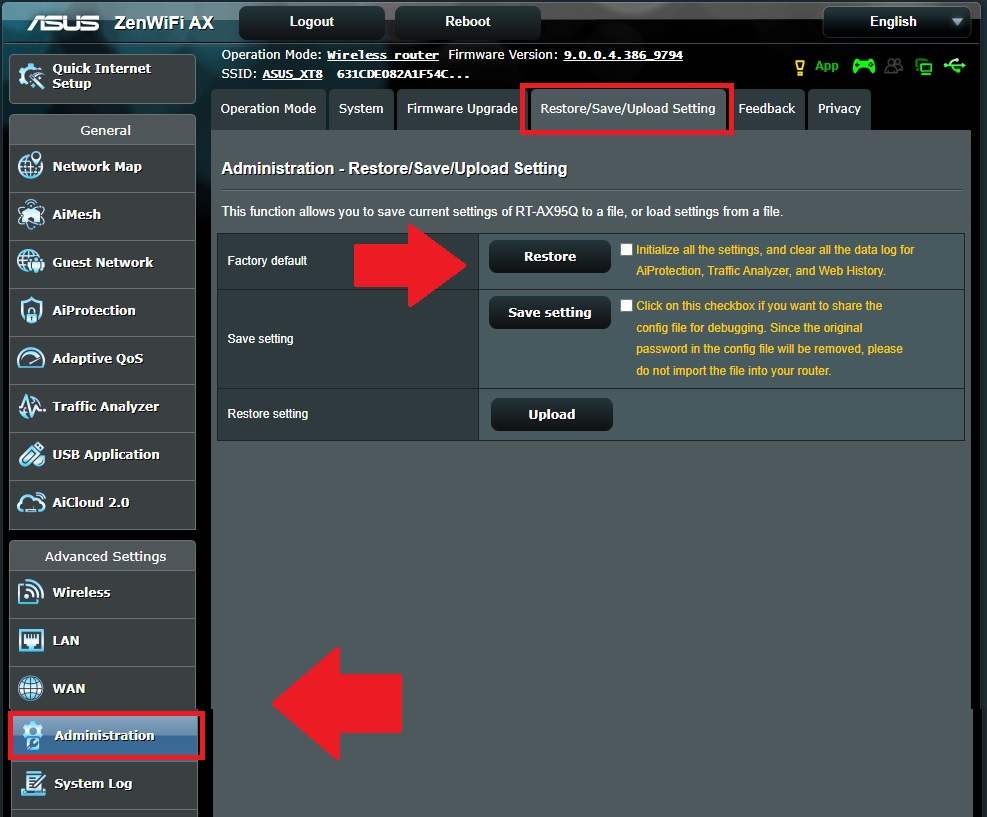Click the Restore setting row label
This screenshot has width=987, height=817.
click(268, 414)
